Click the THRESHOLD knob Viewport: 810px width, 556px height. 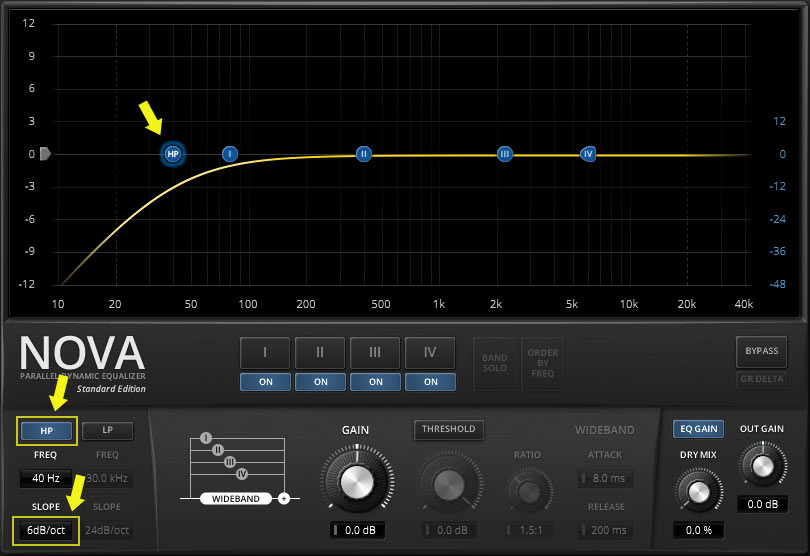(449, 485)
